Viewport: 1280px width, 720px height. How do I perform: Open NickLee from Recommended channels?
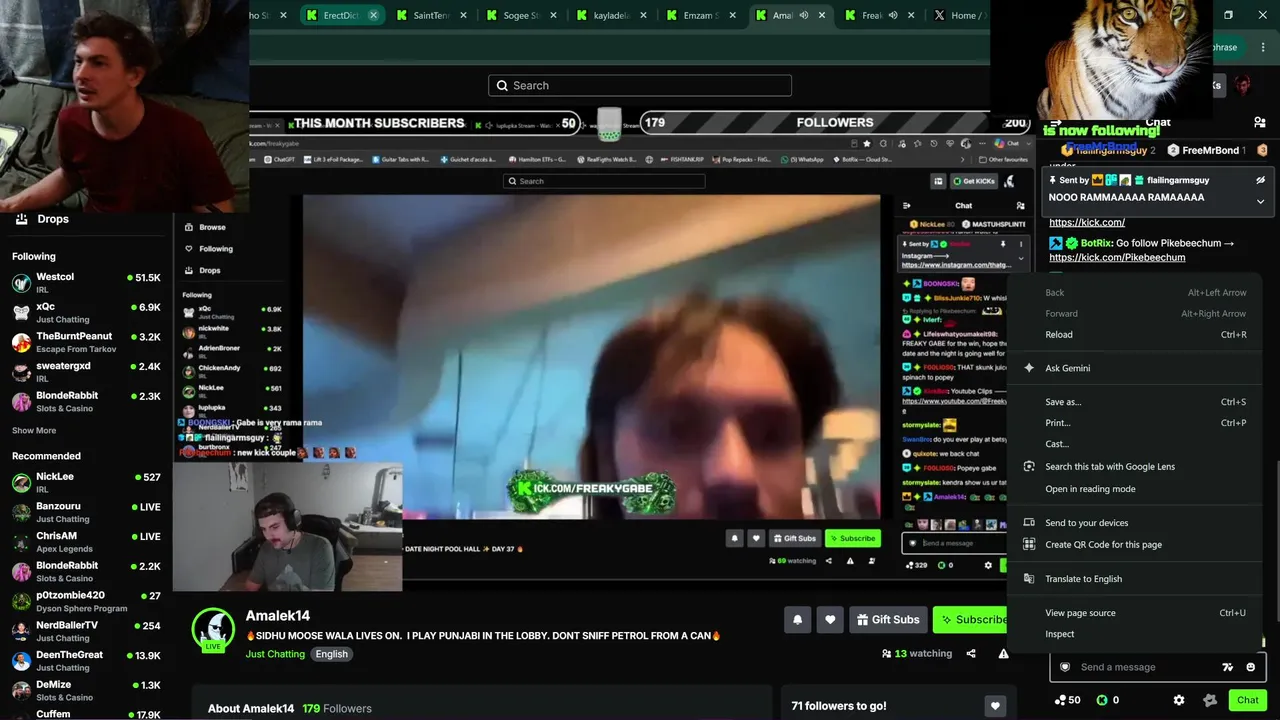coord(86,483)
